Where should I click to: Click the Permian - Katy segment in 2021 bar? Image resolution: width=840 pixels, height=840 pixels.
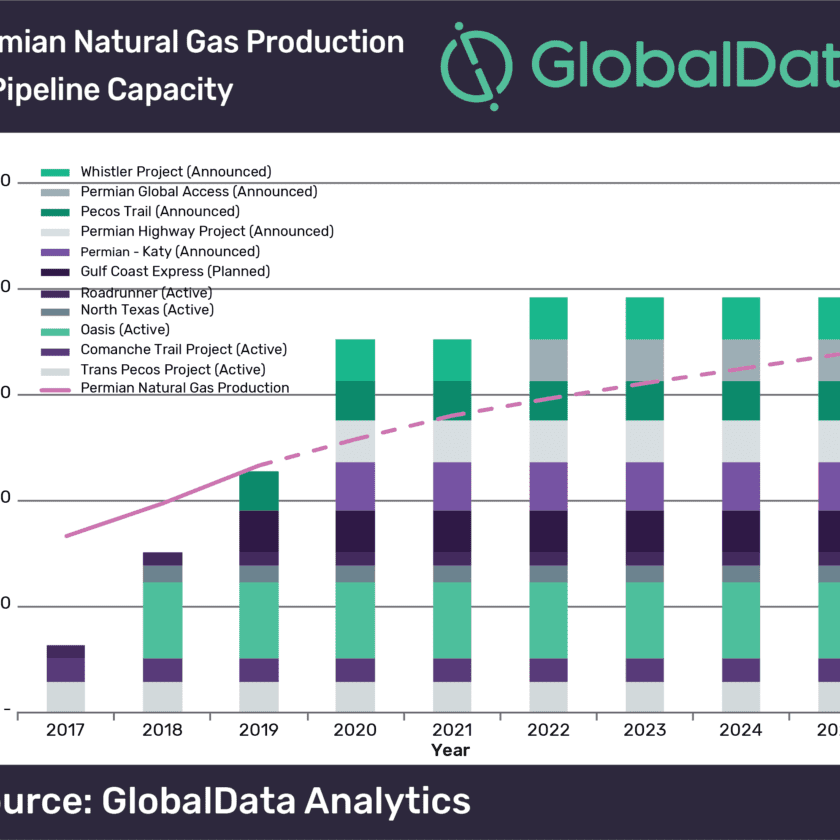click(452, 486)
